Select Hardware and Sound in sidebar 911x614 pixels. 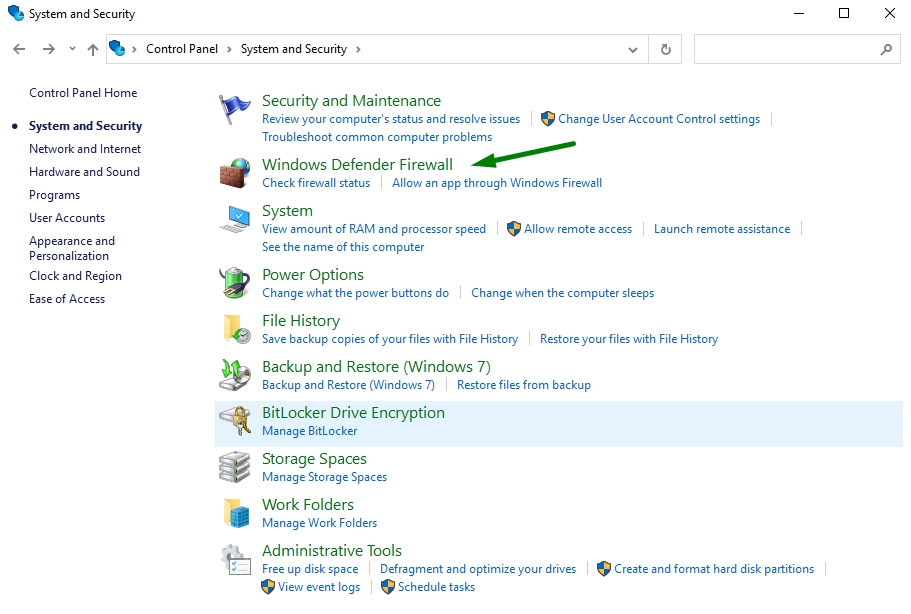pos(84,172)
